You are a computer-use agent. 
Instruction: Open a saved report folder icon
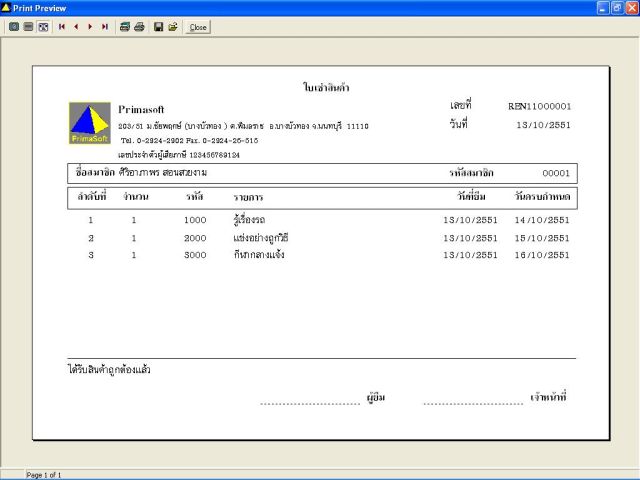tap(173, 27)
